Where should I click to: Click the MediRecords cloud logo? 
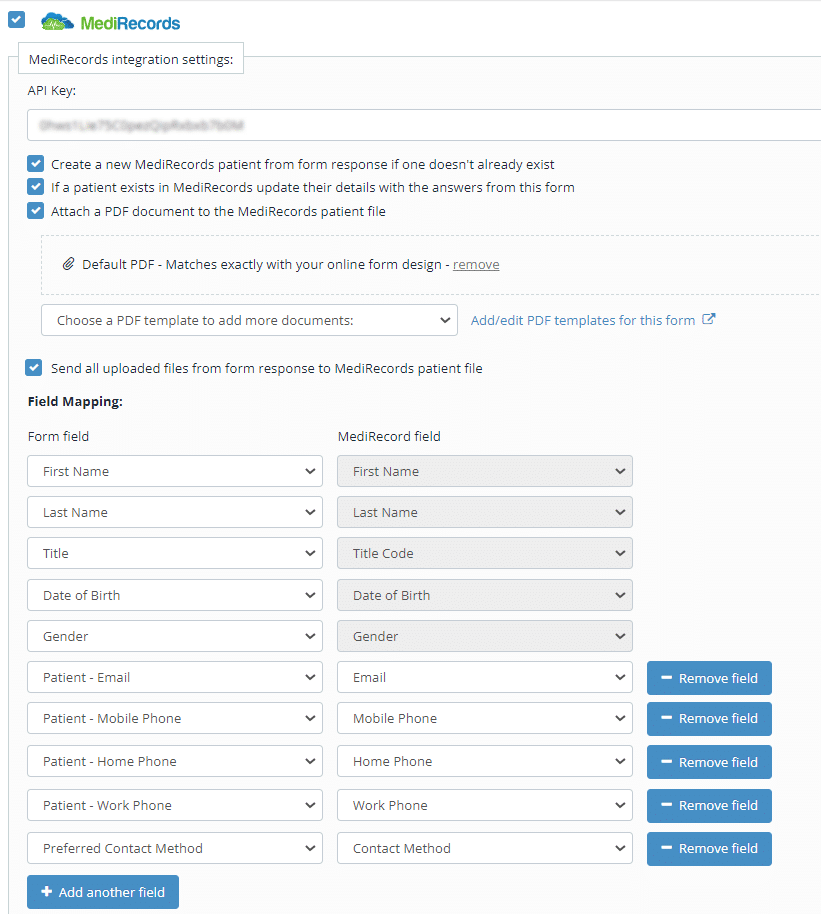pyautogui.click(x=56, y=20)
